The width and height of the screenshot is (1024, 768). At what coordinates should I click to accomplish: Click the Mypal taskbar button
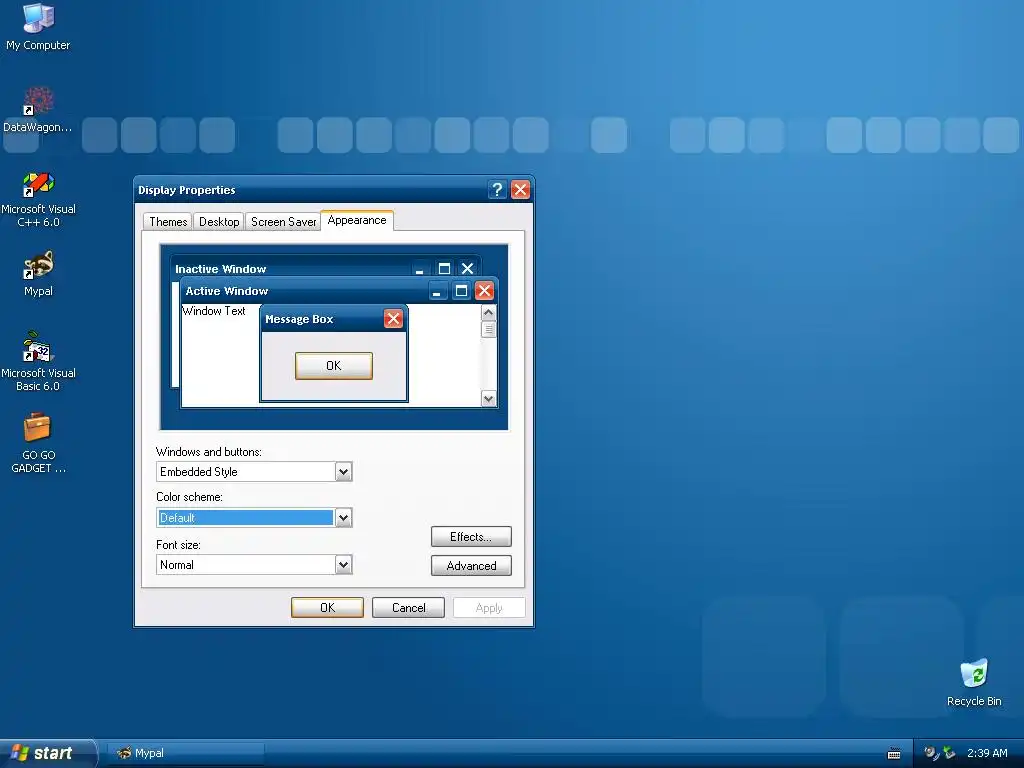click(185, 753)
